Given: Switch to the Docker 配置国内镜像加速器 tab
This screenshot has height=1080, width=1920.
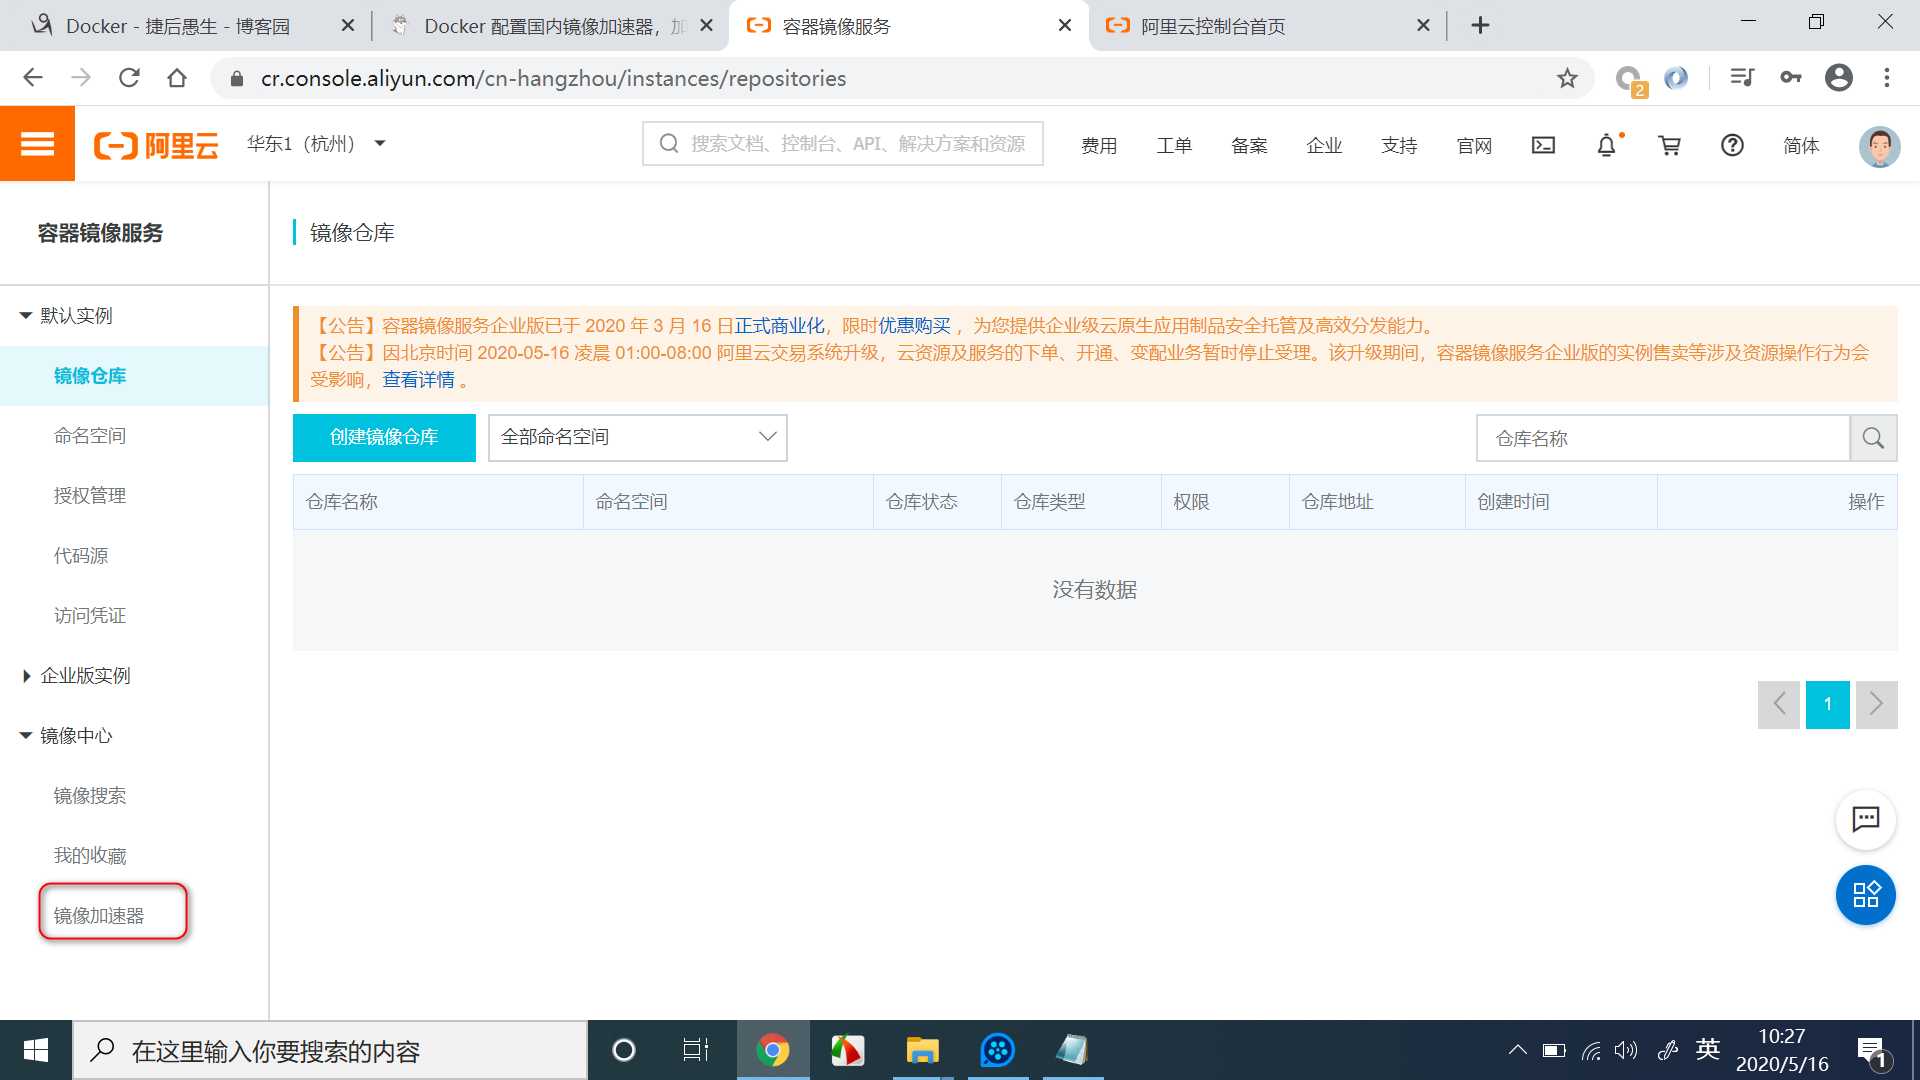Looking at the screenshot, I should [550, 26].
